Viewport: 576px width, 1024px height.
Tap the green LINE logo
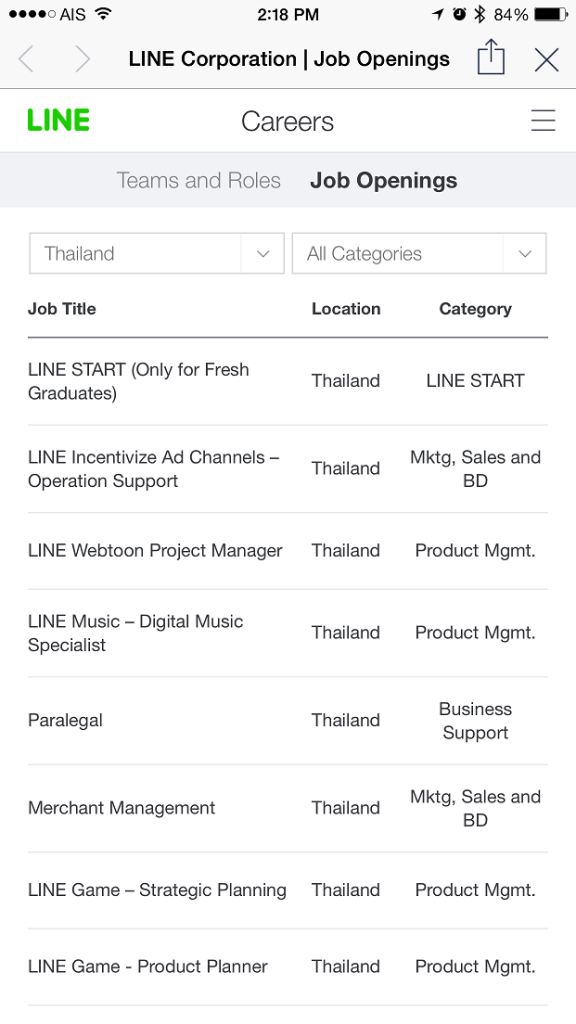[x=58, y=120]
